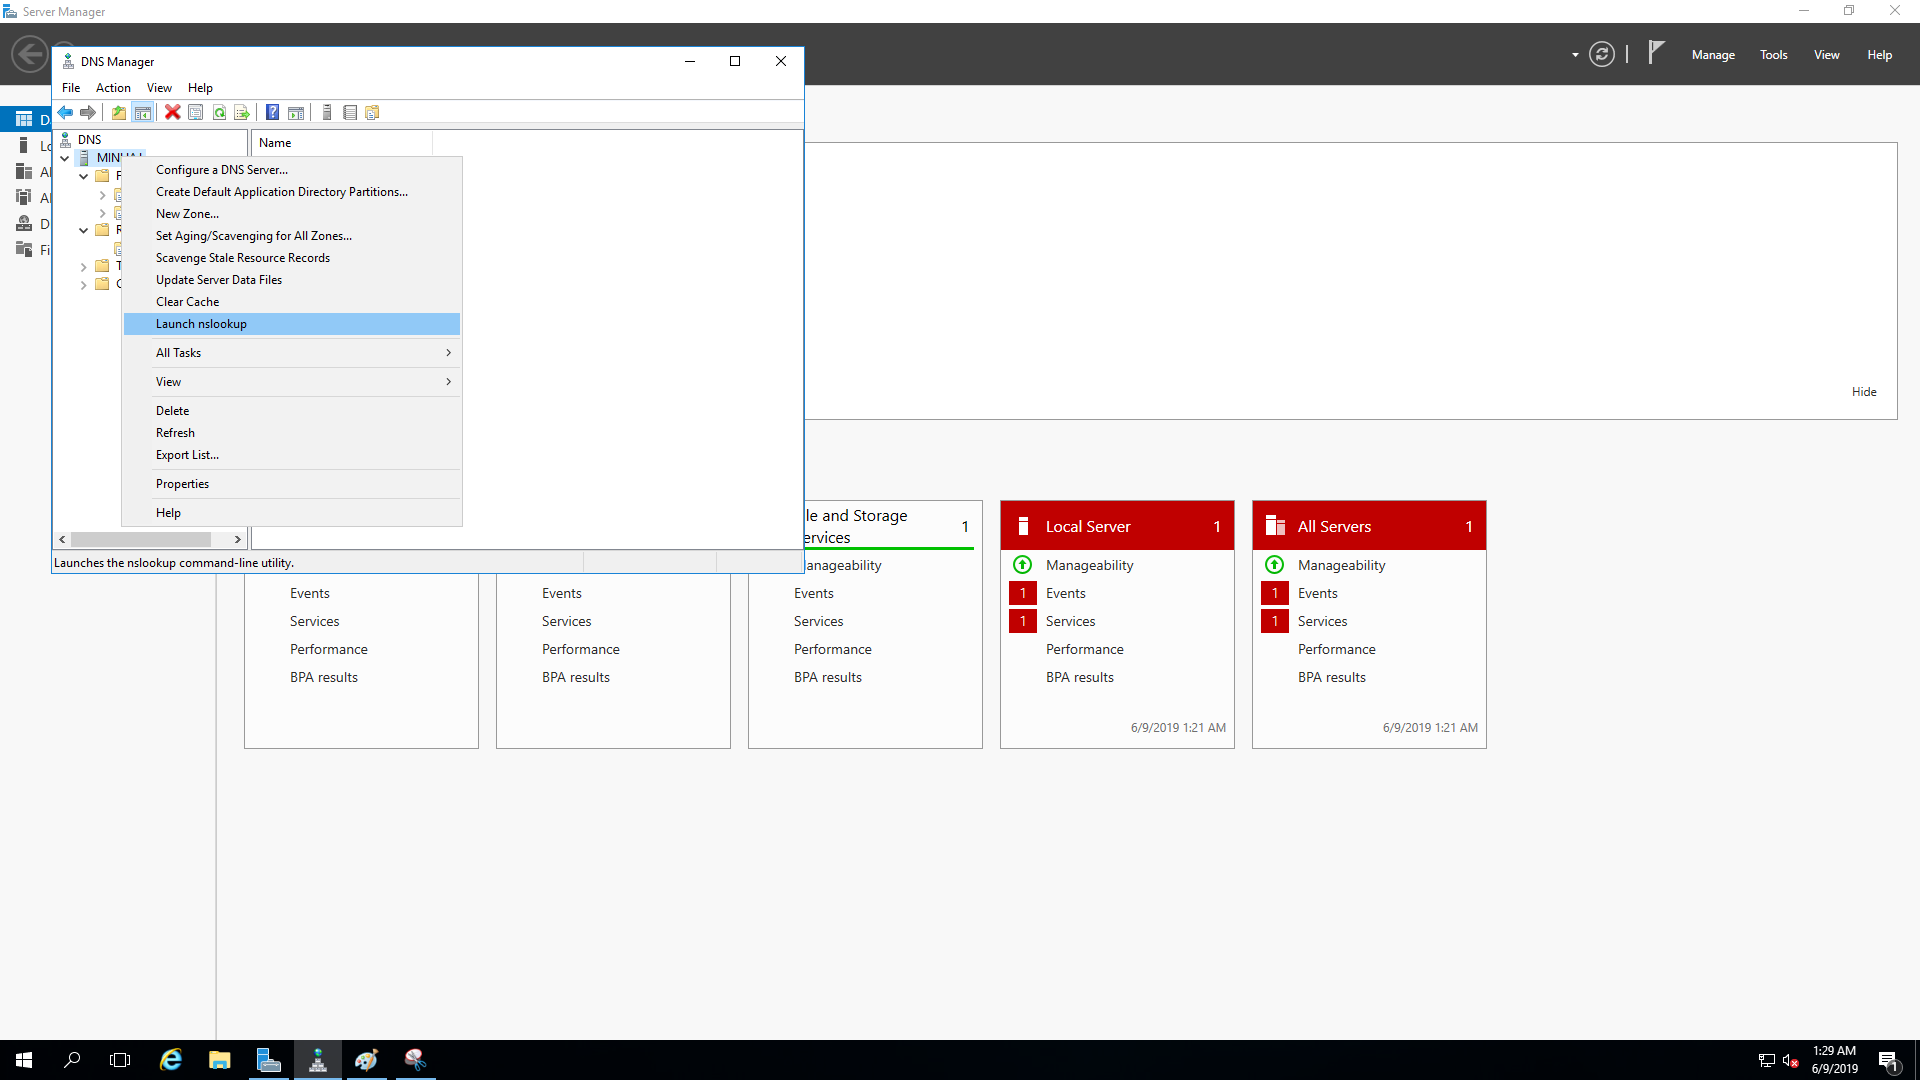1920x1080 pixels.
Task: Open BPA results under Local Server
Action: pos(1080,677)
